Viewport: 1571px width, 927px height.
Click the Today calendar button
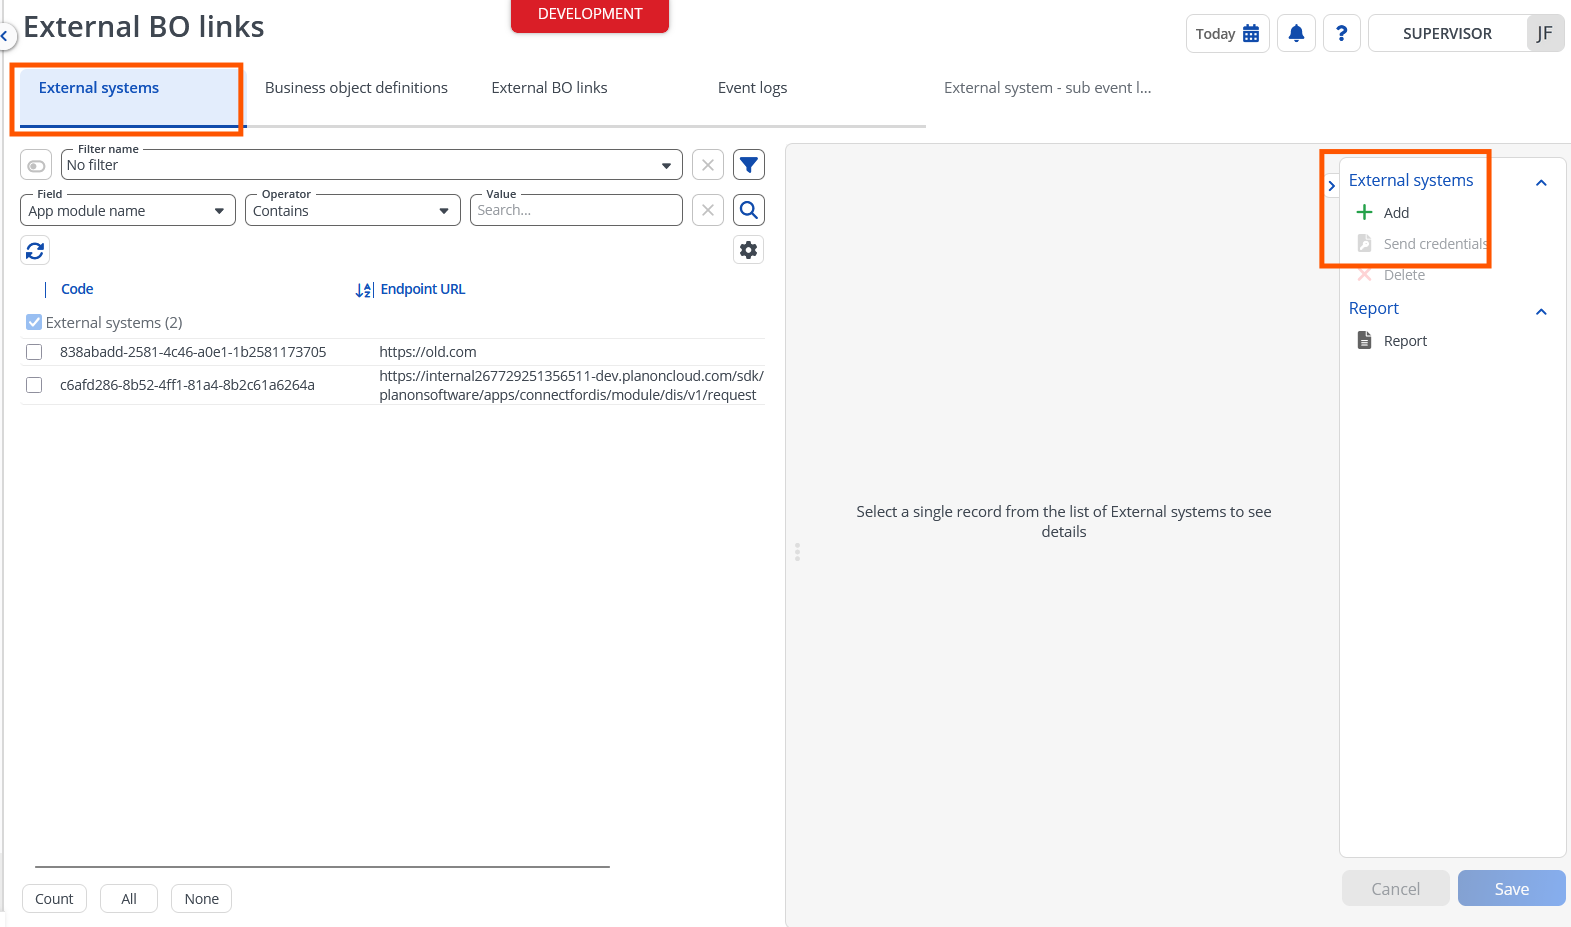coord(1228,33)
